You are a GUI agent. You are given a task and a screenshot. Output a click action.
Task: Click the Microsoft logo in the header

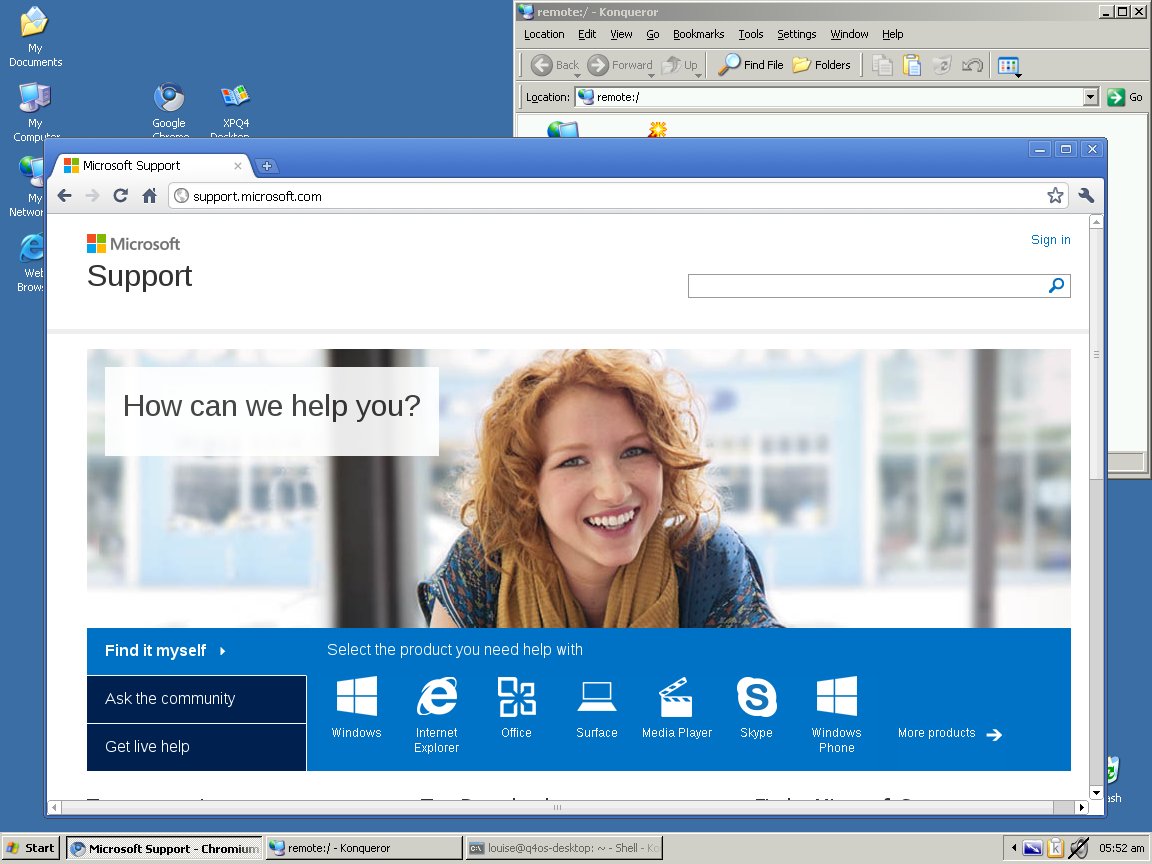click(133, 243)
